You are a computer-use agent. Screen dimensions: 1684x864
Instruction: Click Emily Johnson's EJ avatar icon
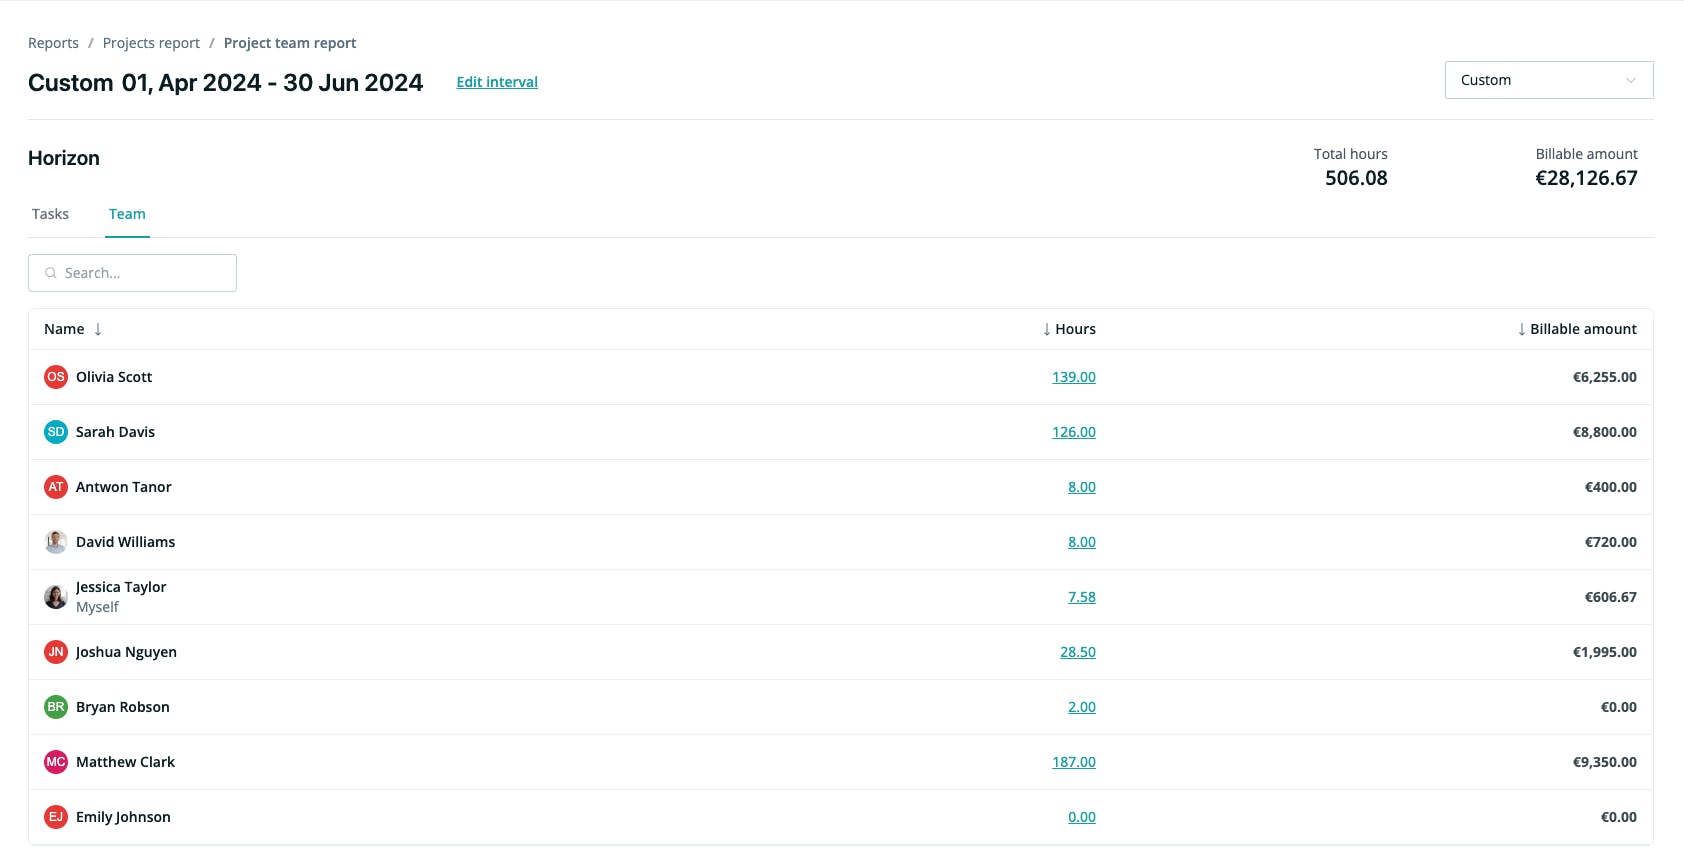56,817
